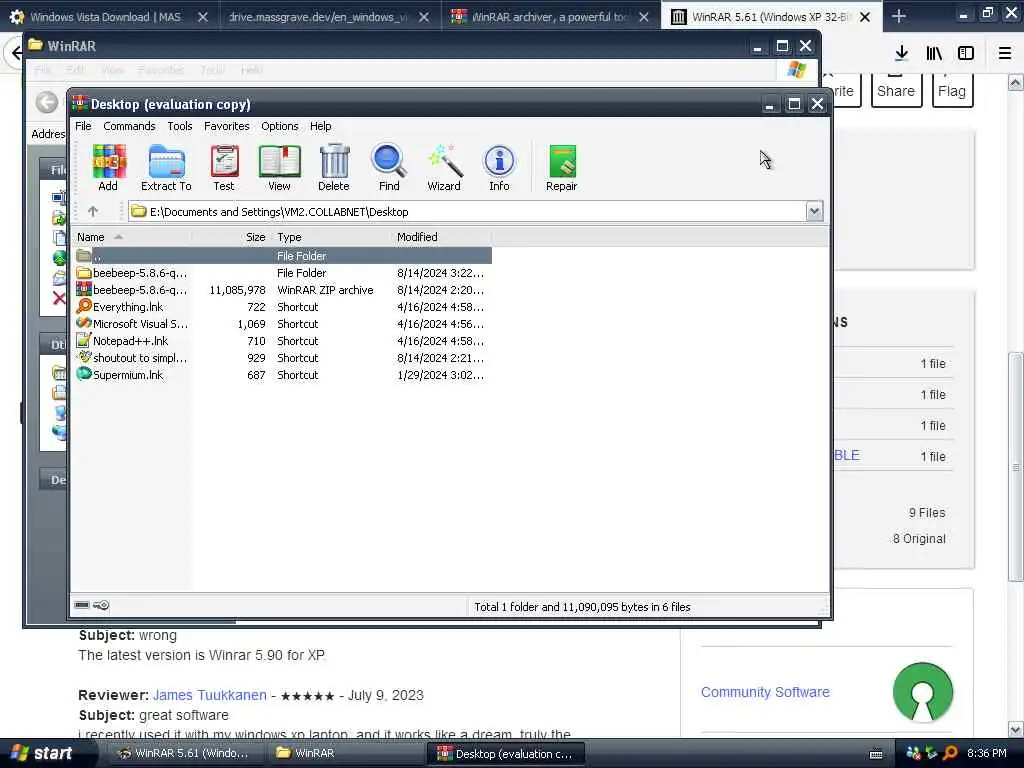This screenshot has width=1024, height=768.
Task: Sort file list by Size column
Action: (231, 237)
